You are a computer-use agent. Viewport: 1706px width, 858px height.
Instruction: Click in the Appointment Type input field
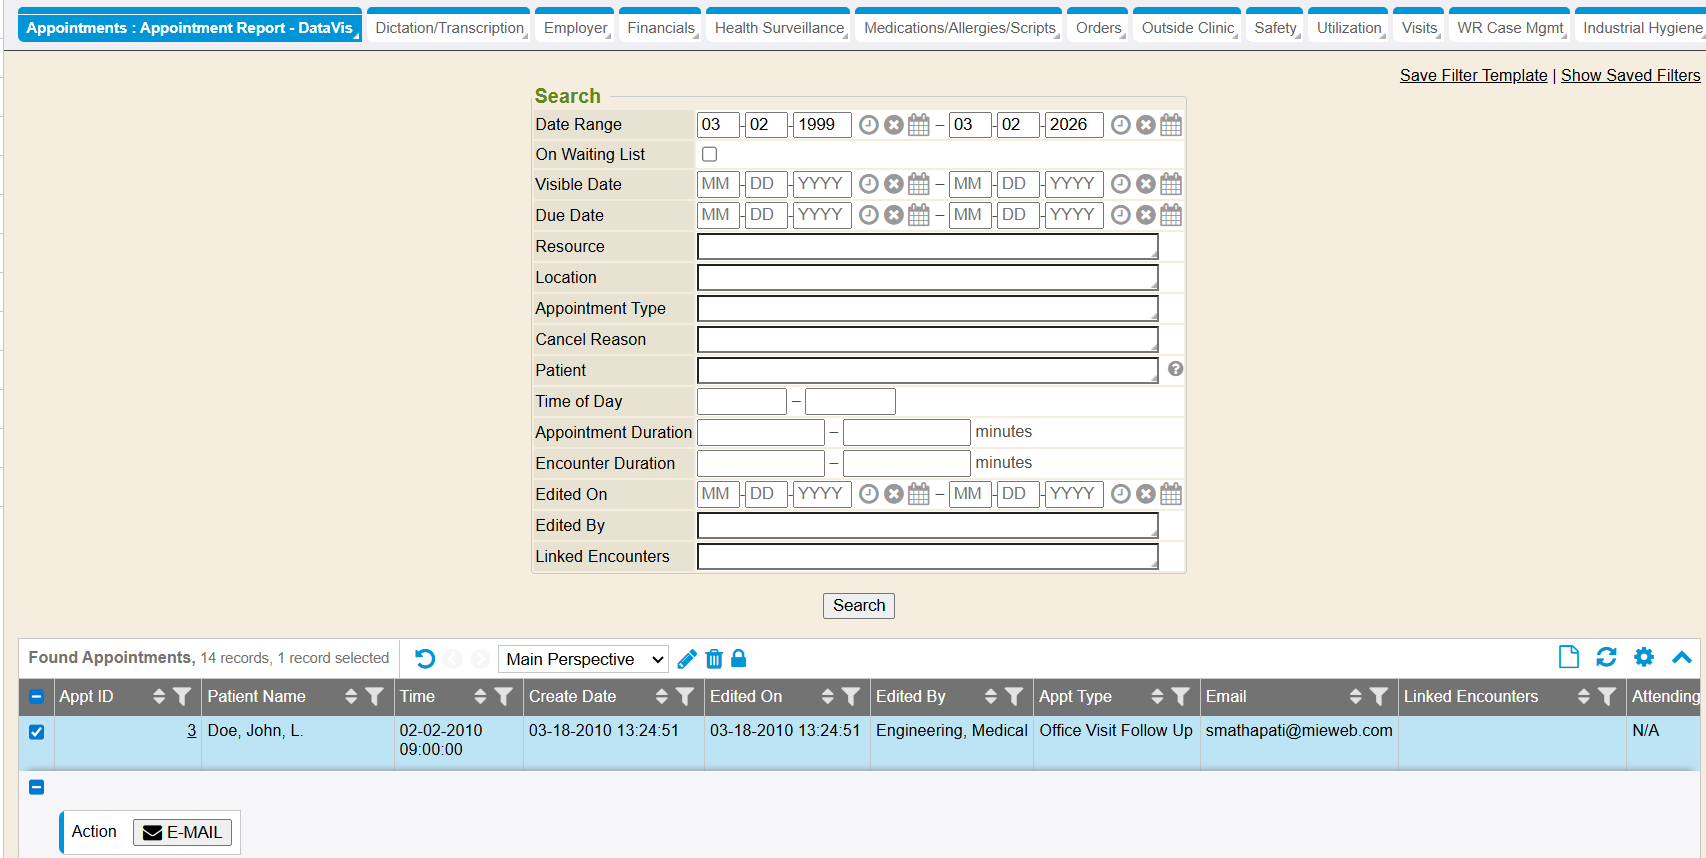[927, 309]
